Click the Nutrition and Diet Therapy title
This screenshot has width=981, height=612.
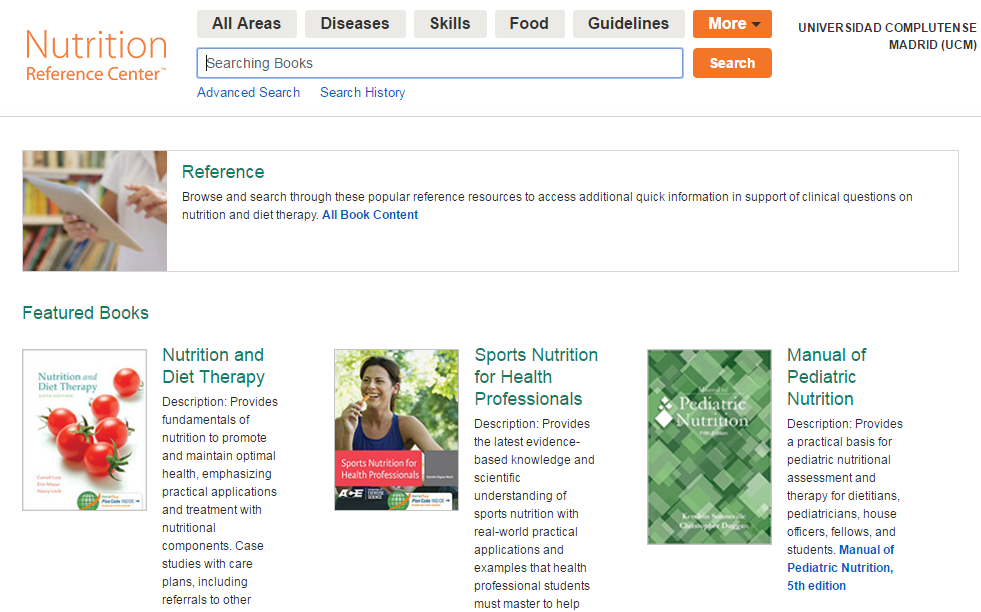tap(213, 366)
